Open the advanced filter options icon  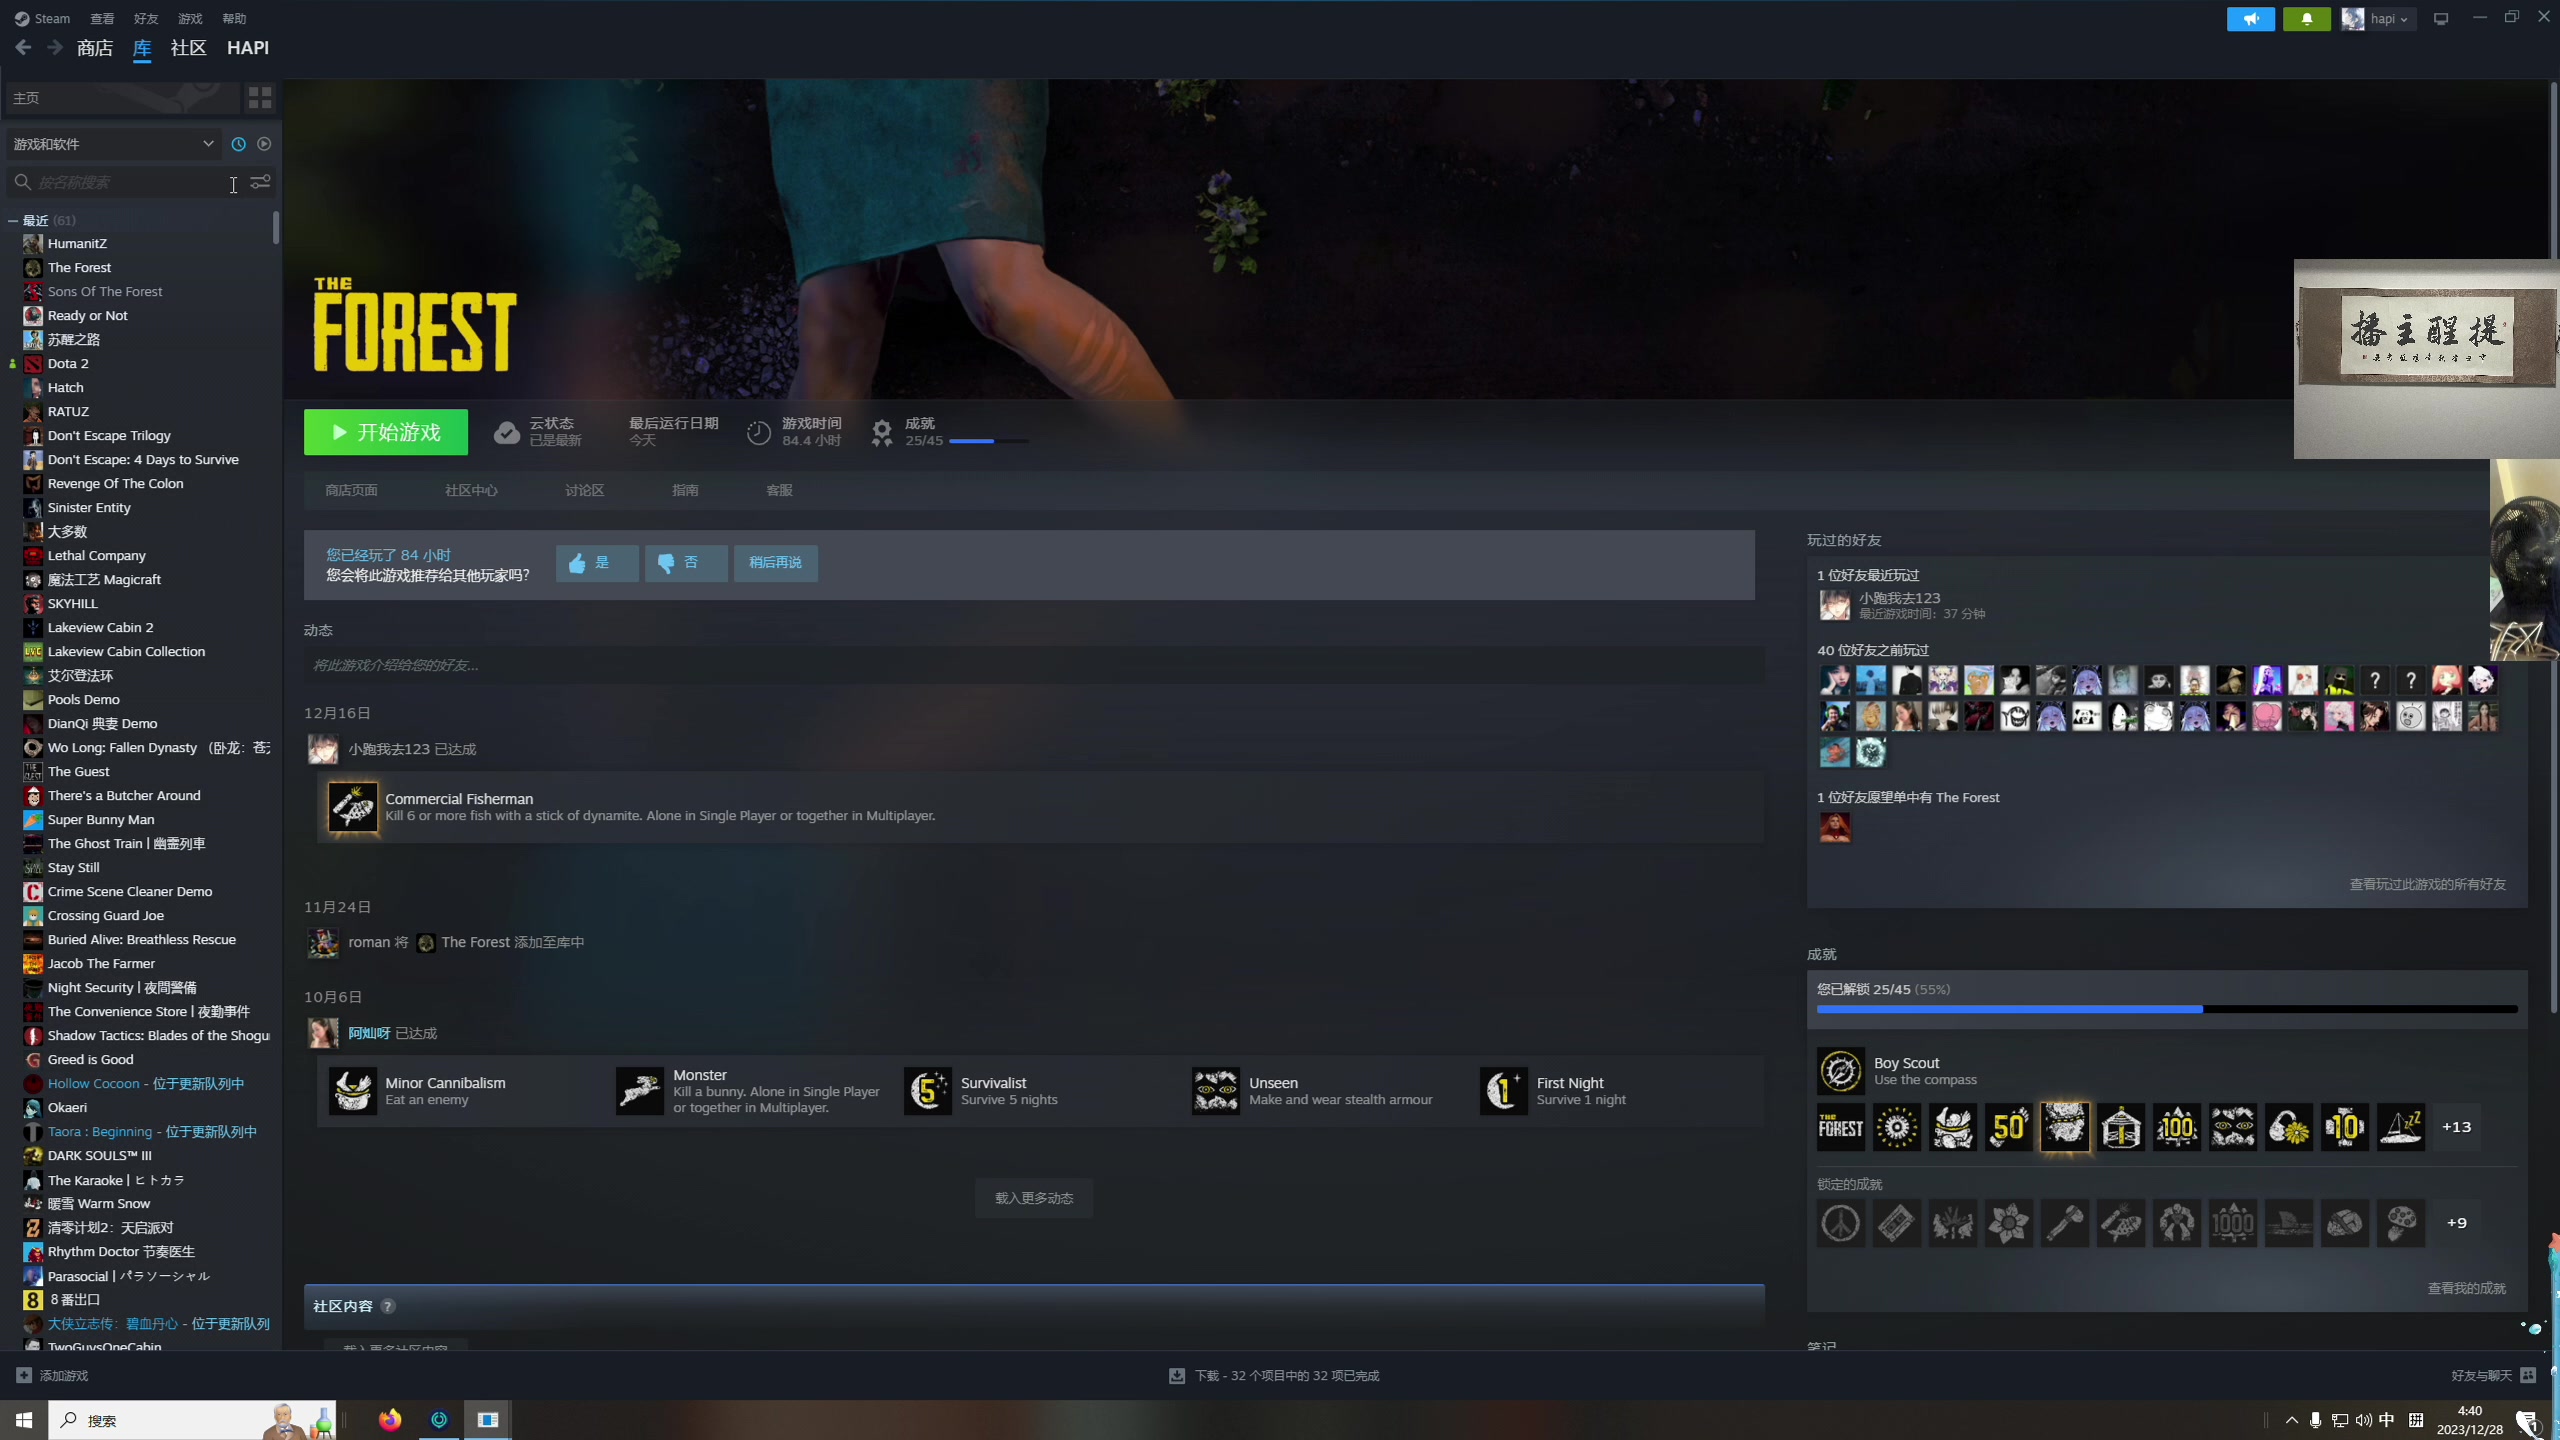point(260,182)
